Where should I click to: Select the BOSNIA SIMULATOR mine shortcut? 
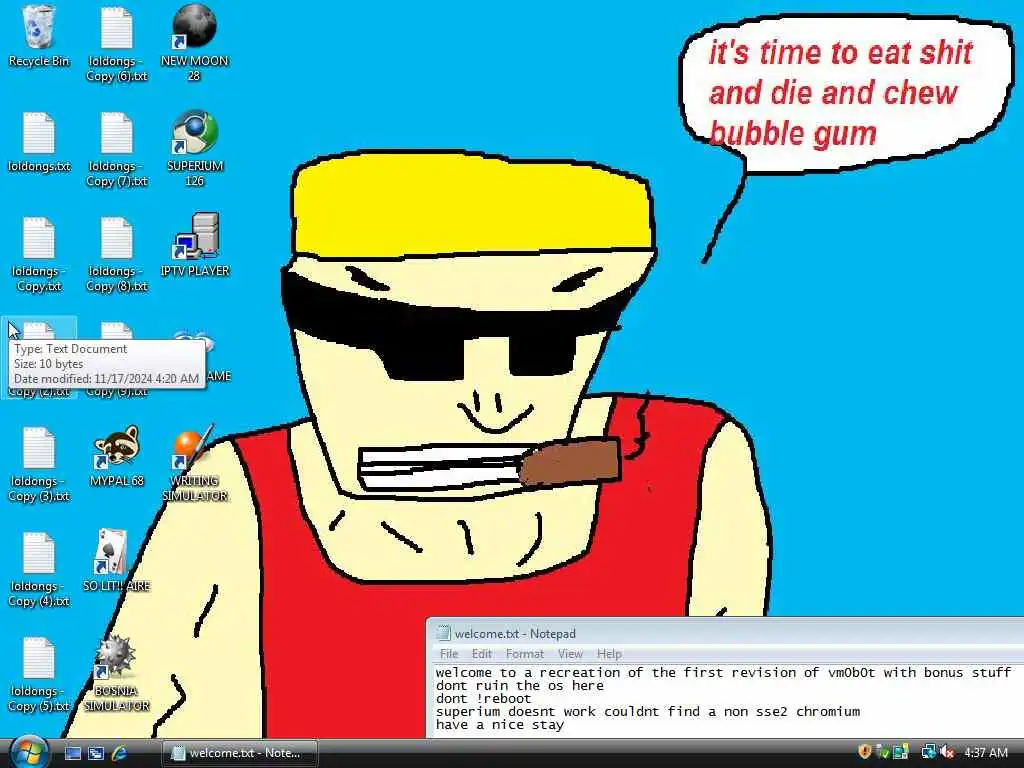[x=117, y=673]
